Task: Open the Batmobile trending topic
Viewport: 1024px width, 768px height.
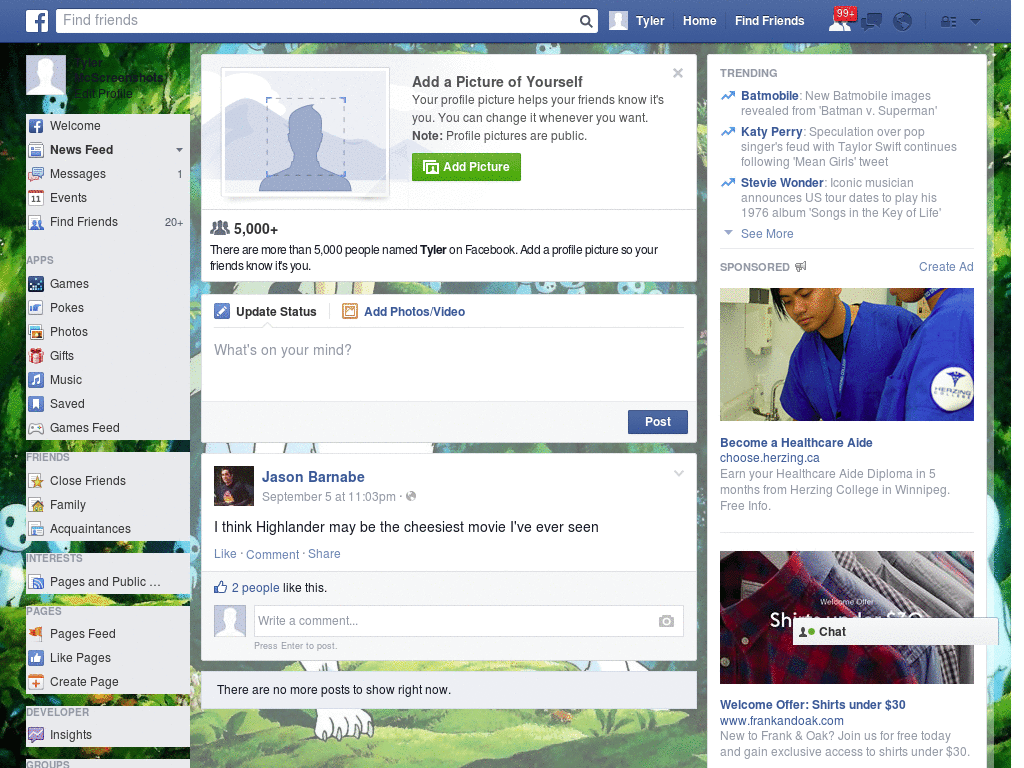Action: click(x=769, y=96)
